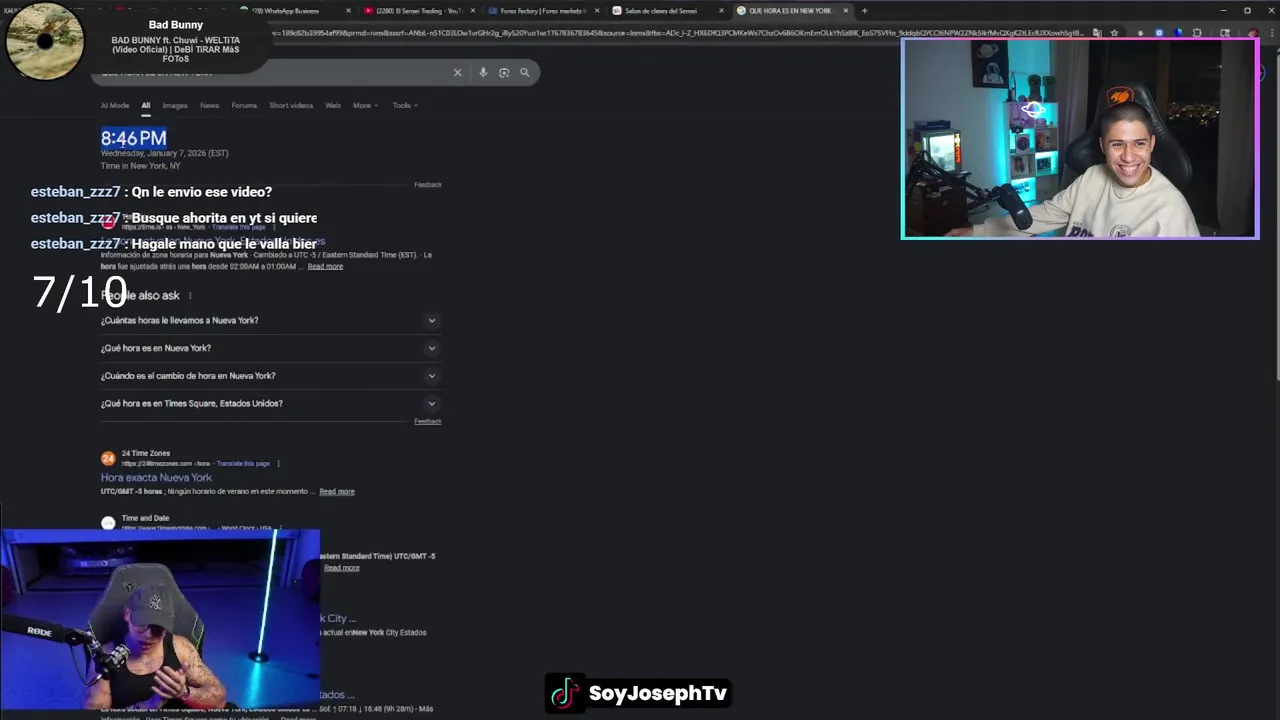
Task: Open the More filters dropdown
Action: tap(365, 105)
